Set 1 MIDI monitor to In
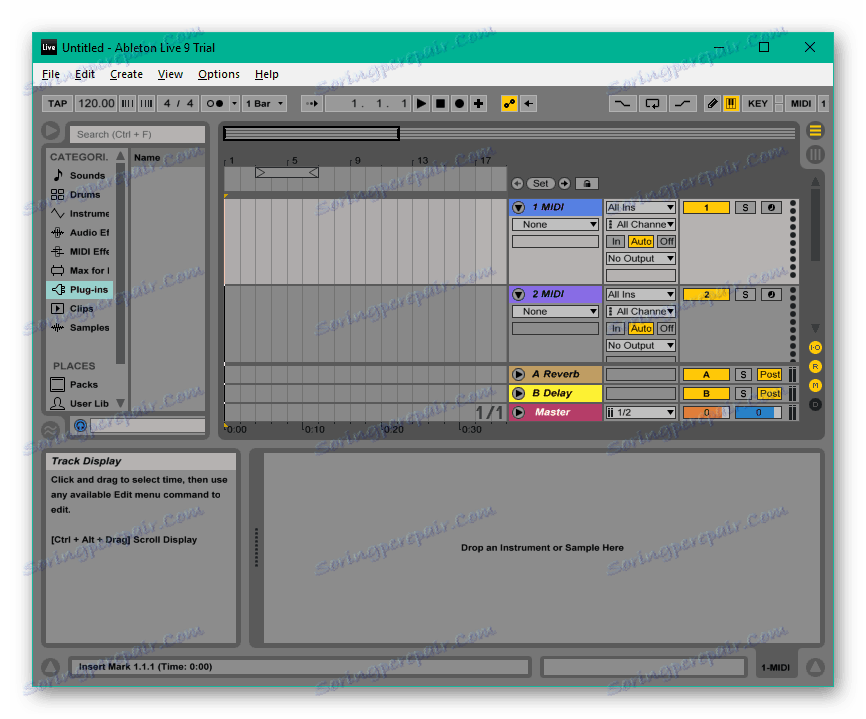This screenshot has height=719, width=866. coord(616,241)
